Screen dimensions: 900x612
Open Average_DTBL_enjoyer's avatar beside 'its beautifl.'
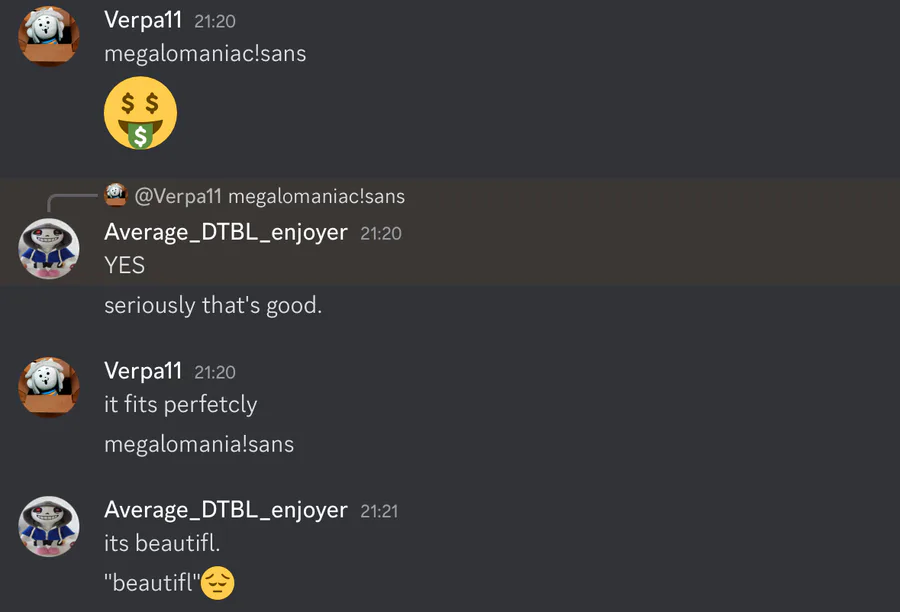pos(49,526)
